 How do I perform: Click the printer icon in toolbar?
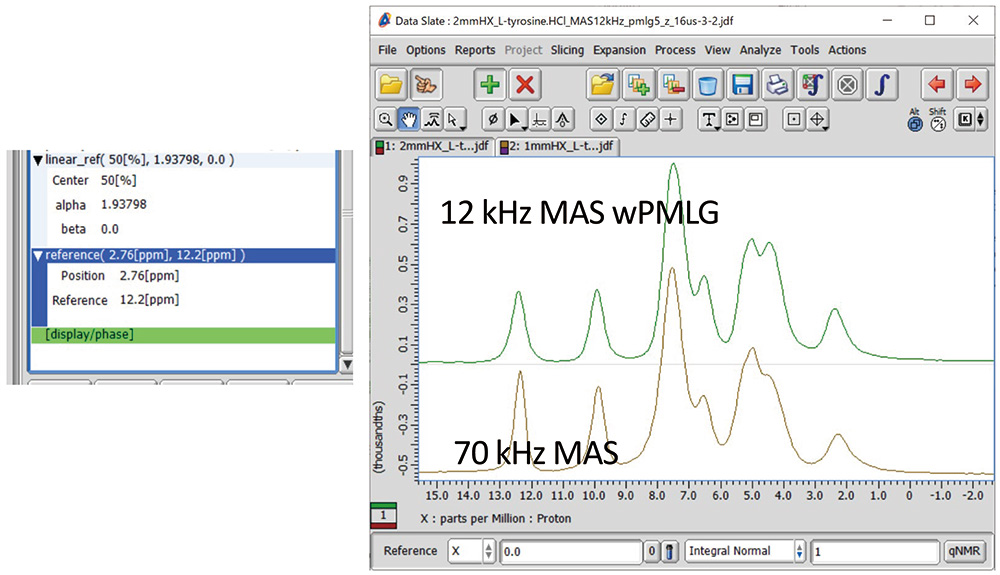point(776,85)
